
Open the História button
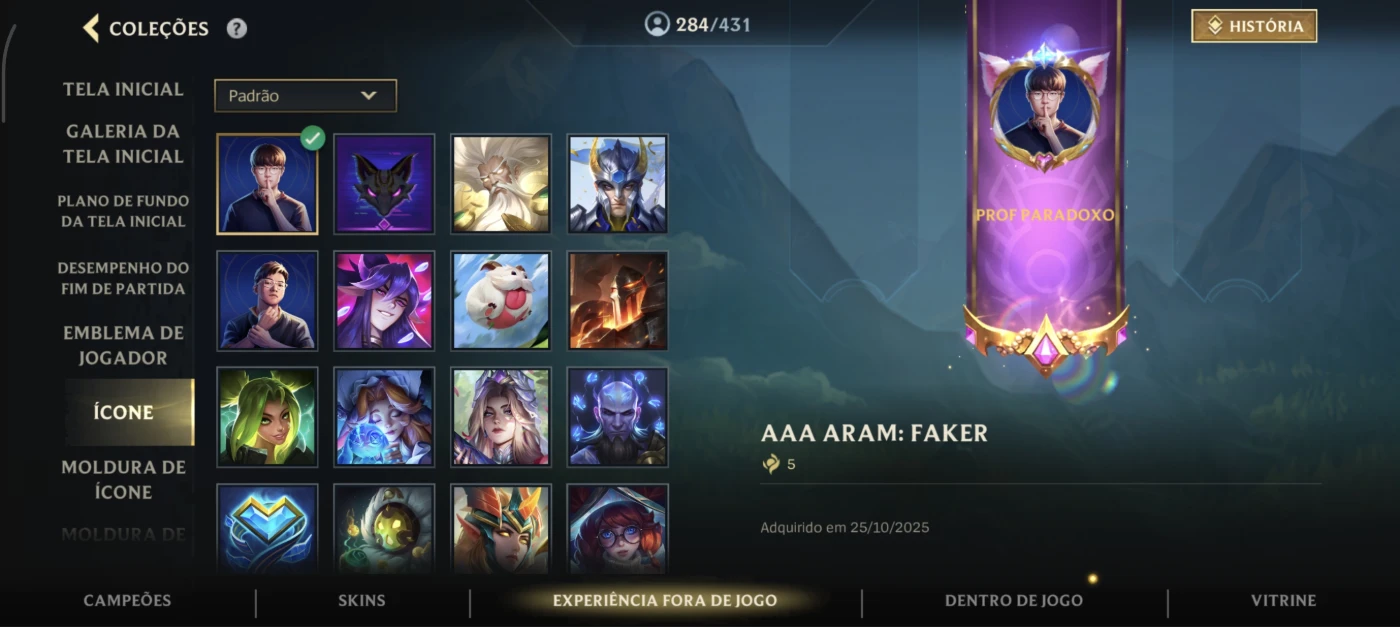coord(1254,26)
